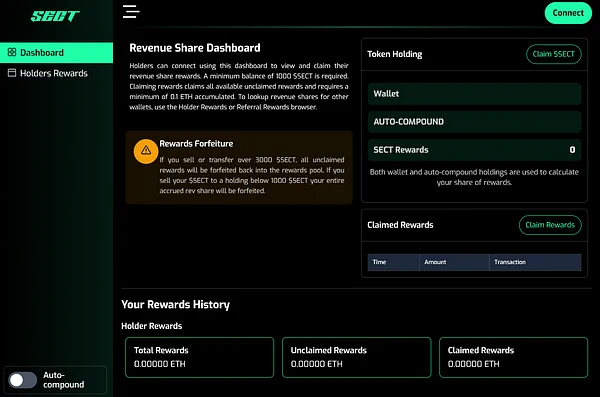600x397 pixels.
Task: Click the Claim Rewards button
Action: [550, 225]
